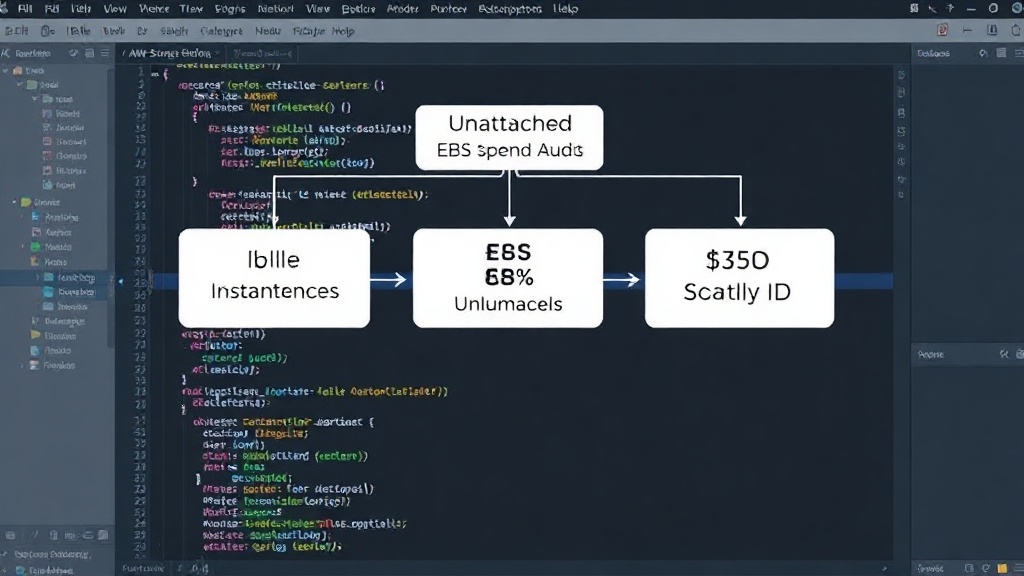Click the collapse icon in the lower right panel header
Viewport: 1024px width, 576px height.
tap(1004, 355)
